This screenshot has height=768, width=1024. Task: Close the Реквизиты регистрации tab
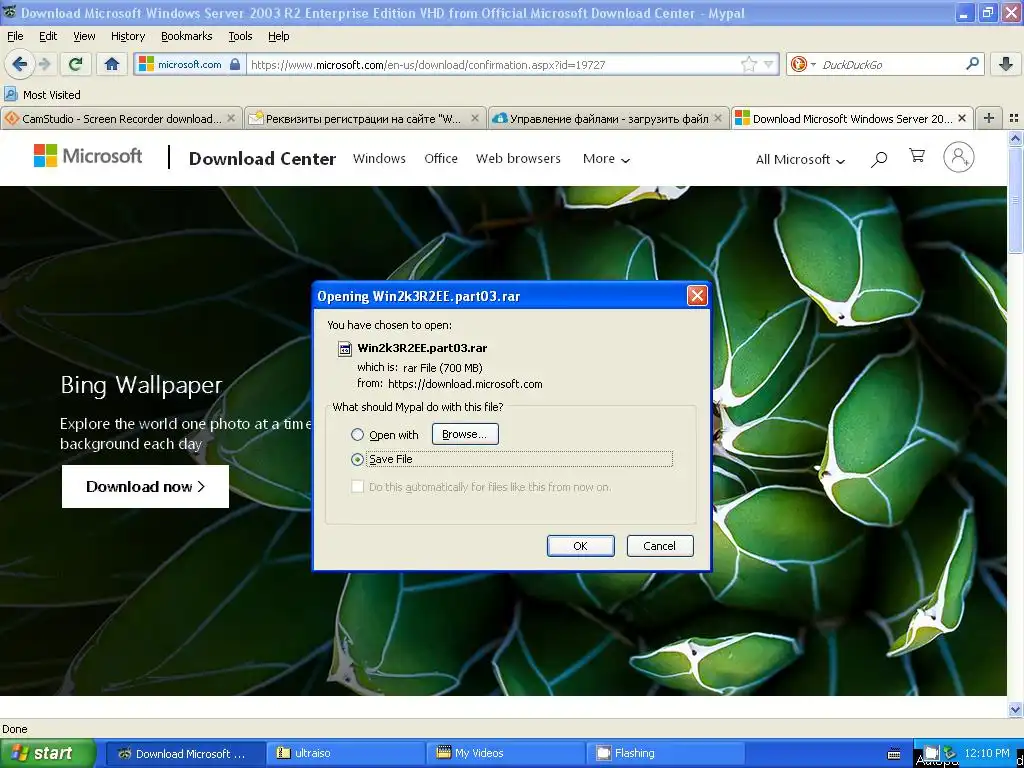click(x=475, y=118)
